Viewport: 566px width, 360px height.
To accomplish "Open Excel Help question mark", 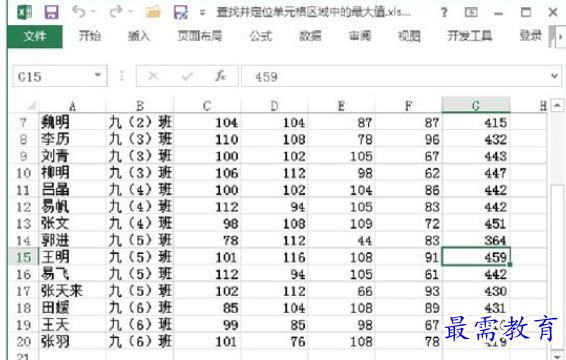I will coord(444,13).
